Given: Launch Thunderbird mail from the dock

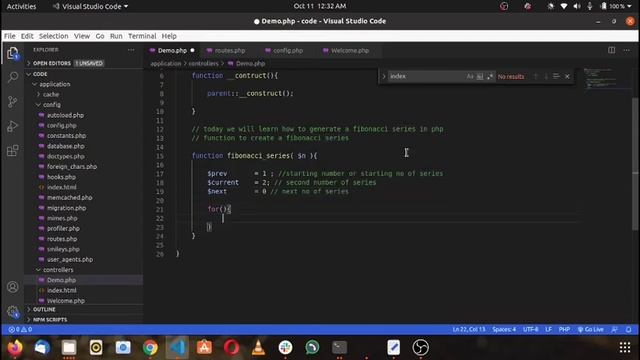Looking at the screenshot, I should (x=42, y=348).
